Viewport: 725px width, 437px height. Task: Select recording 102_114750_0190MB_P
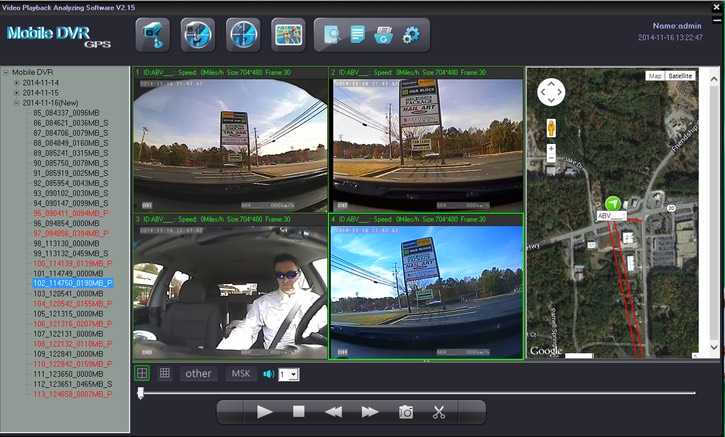73,283
